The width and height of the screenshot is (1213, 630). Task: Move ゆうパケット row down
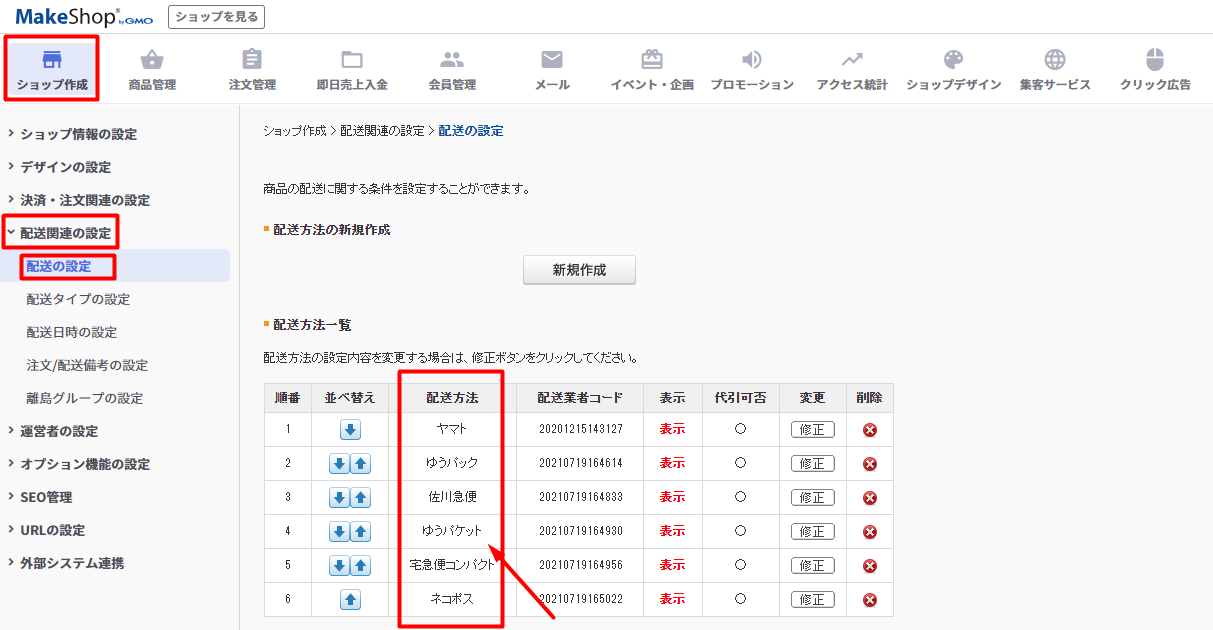[x=339, y=531]
